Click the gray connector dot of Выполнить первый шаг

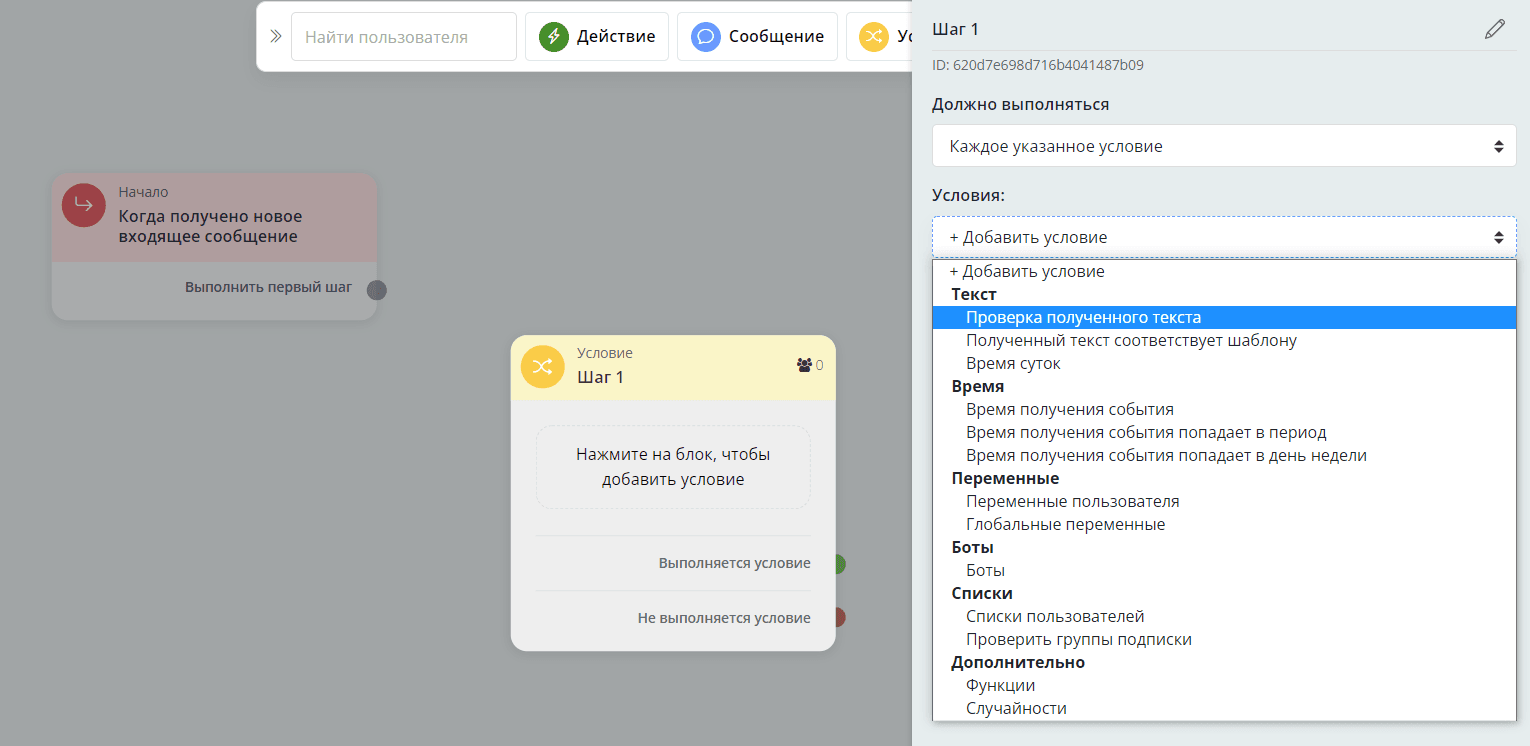pos(376,290)
